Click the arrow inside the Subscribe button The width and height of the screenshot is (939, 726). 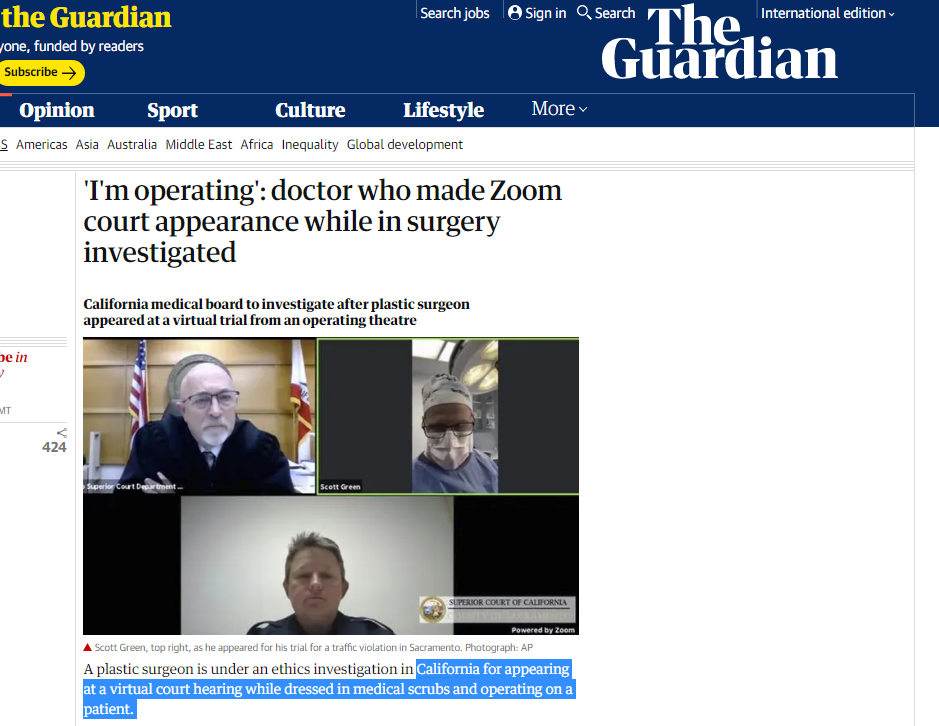[69, 72]
